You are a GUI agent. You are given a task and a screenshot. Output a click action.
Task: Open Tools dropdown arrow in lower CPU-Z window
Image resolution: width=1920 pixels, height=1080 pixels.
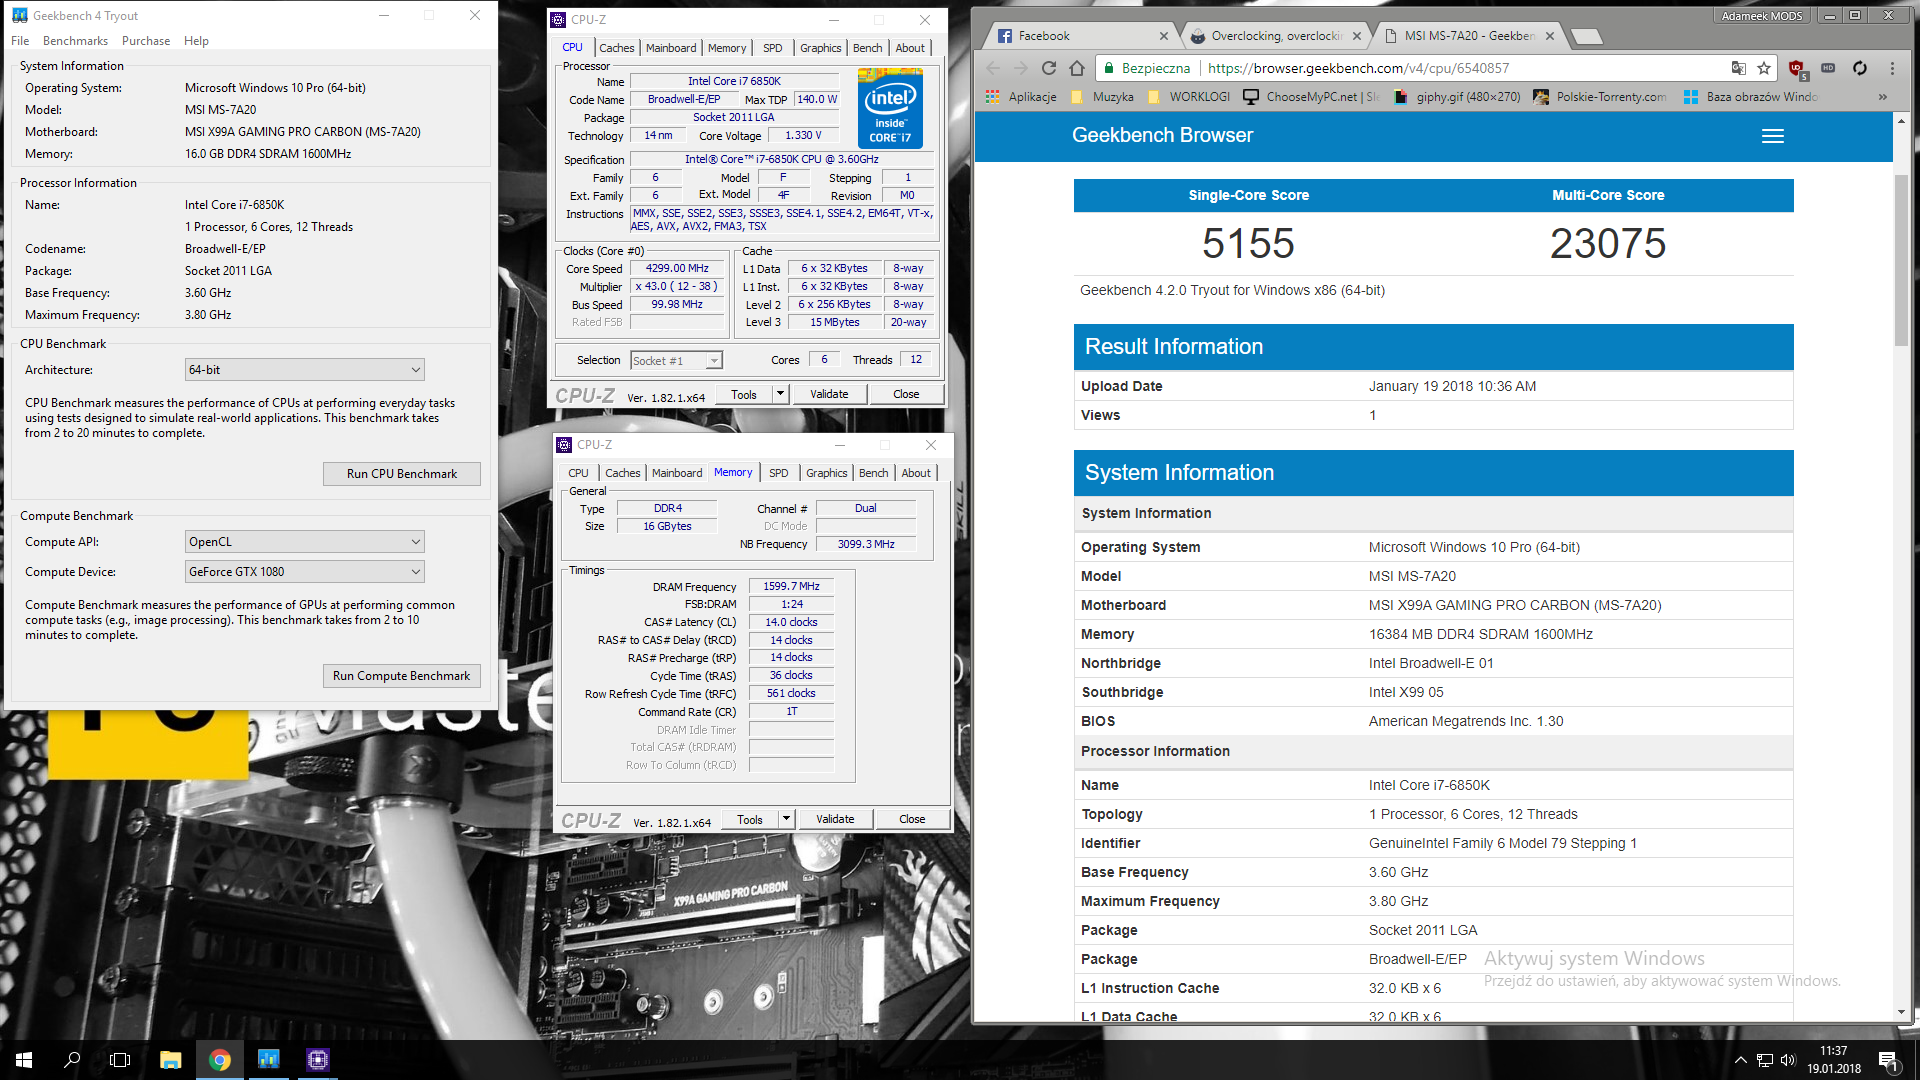tap(786, 819)
